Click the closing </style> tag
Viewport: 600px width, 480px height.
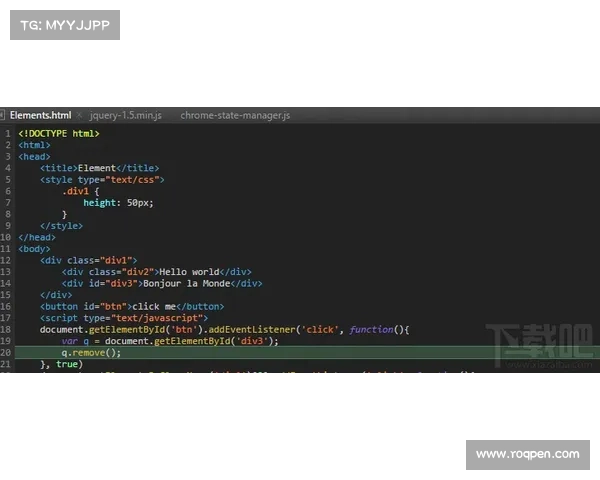pyautogui.click(x=62, y=226)
